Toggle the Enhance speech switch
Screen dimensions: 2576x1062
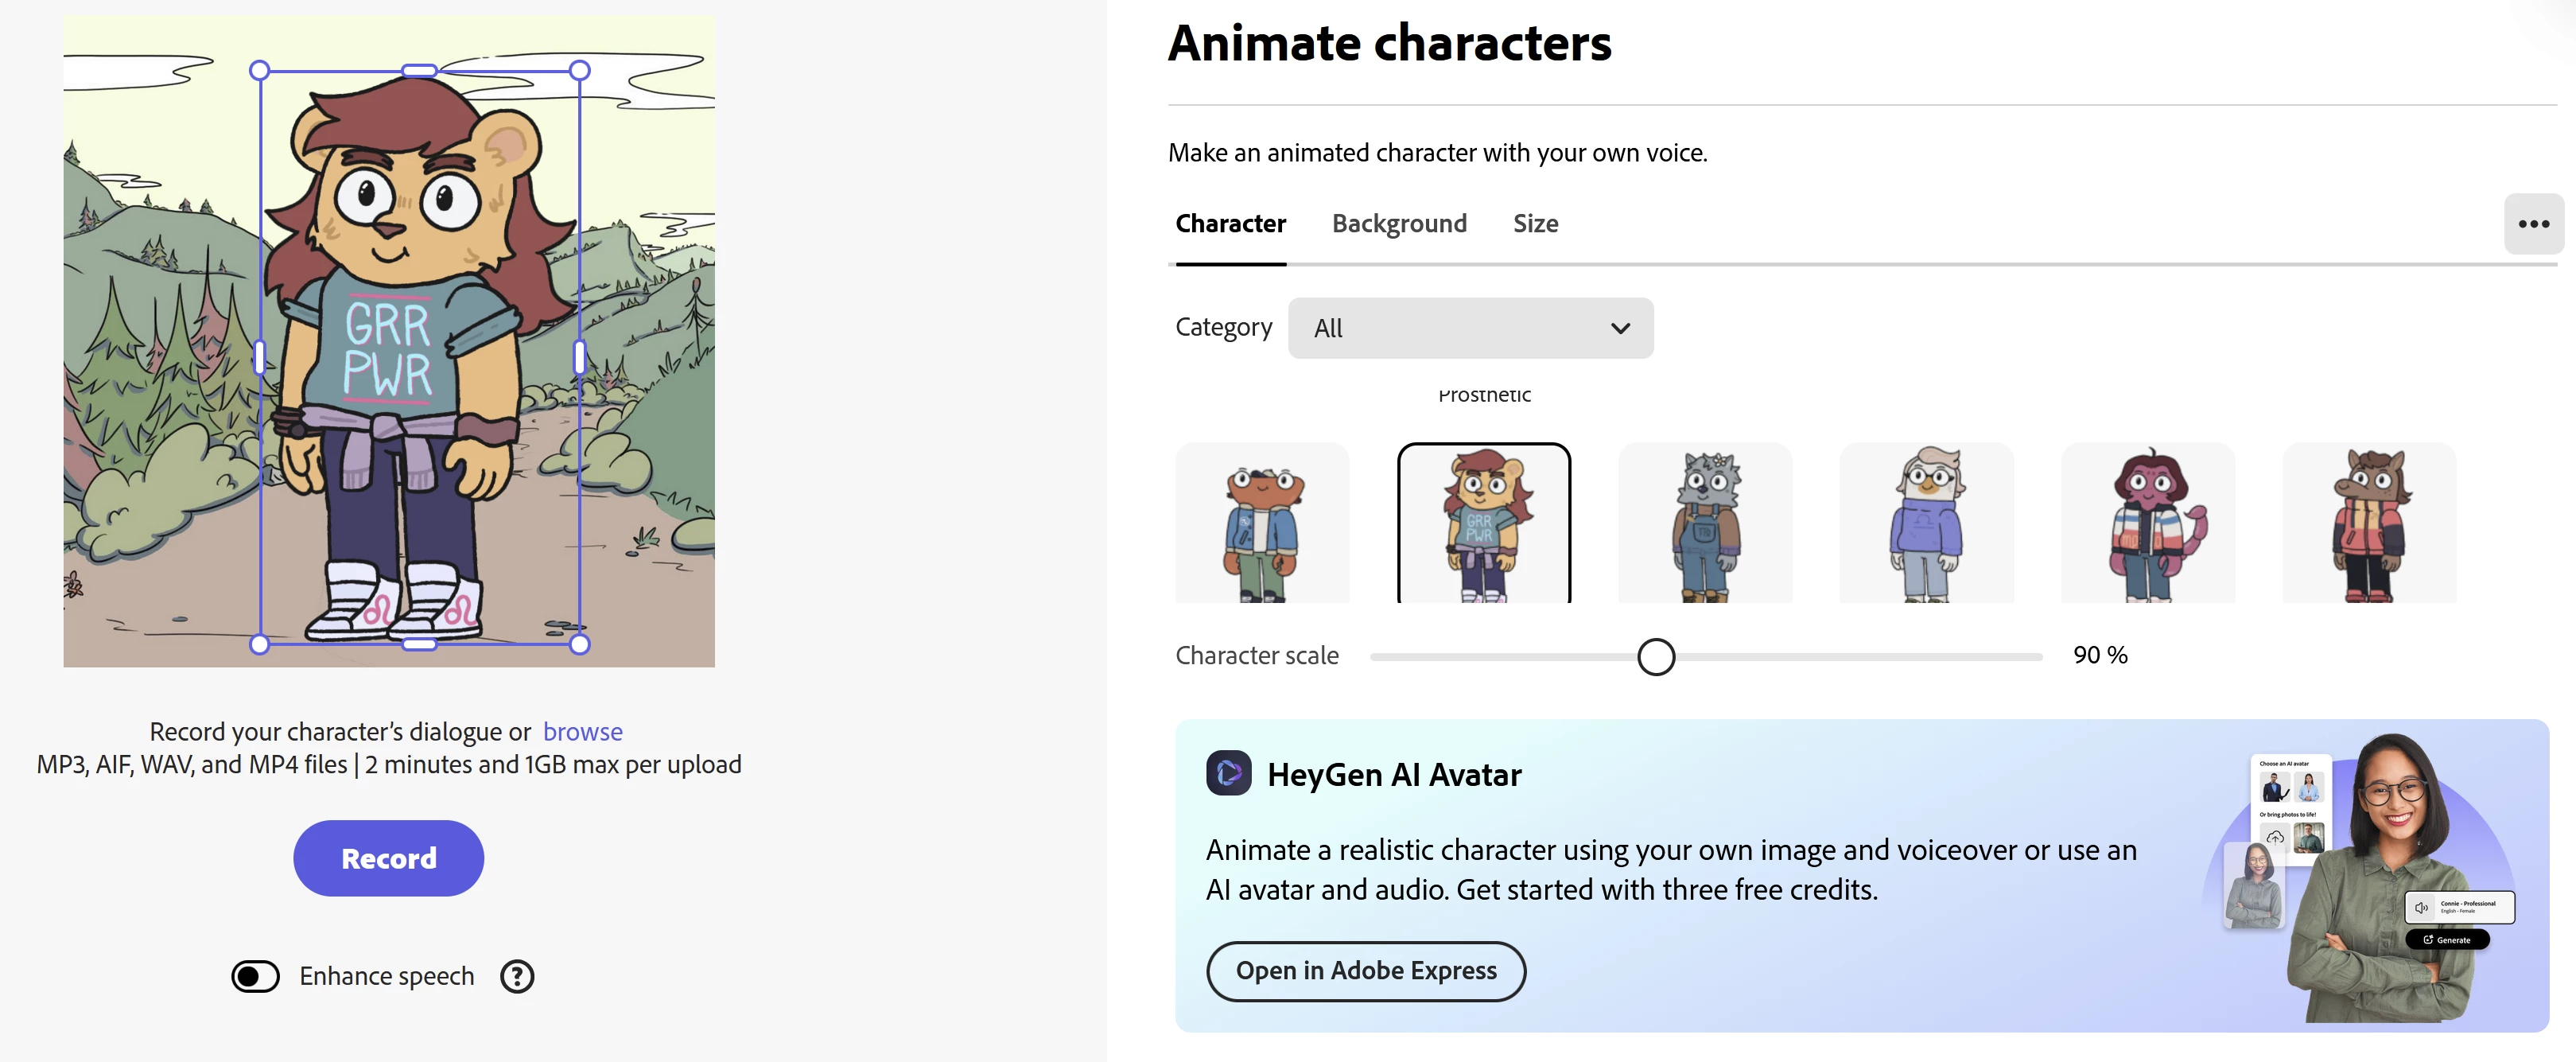click(255, 976)
